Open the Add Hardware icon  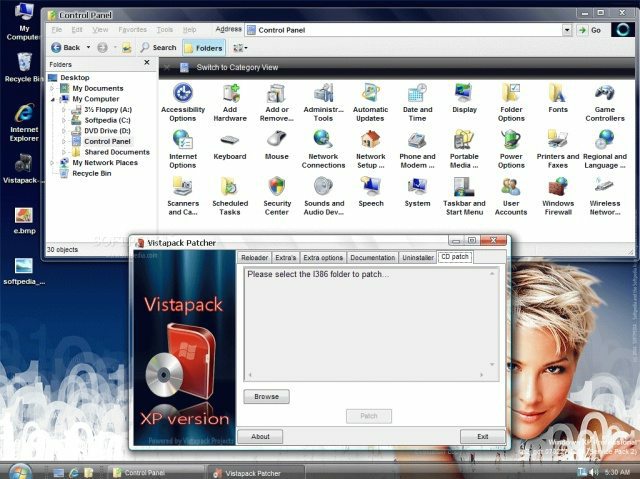tap(230, 102)
